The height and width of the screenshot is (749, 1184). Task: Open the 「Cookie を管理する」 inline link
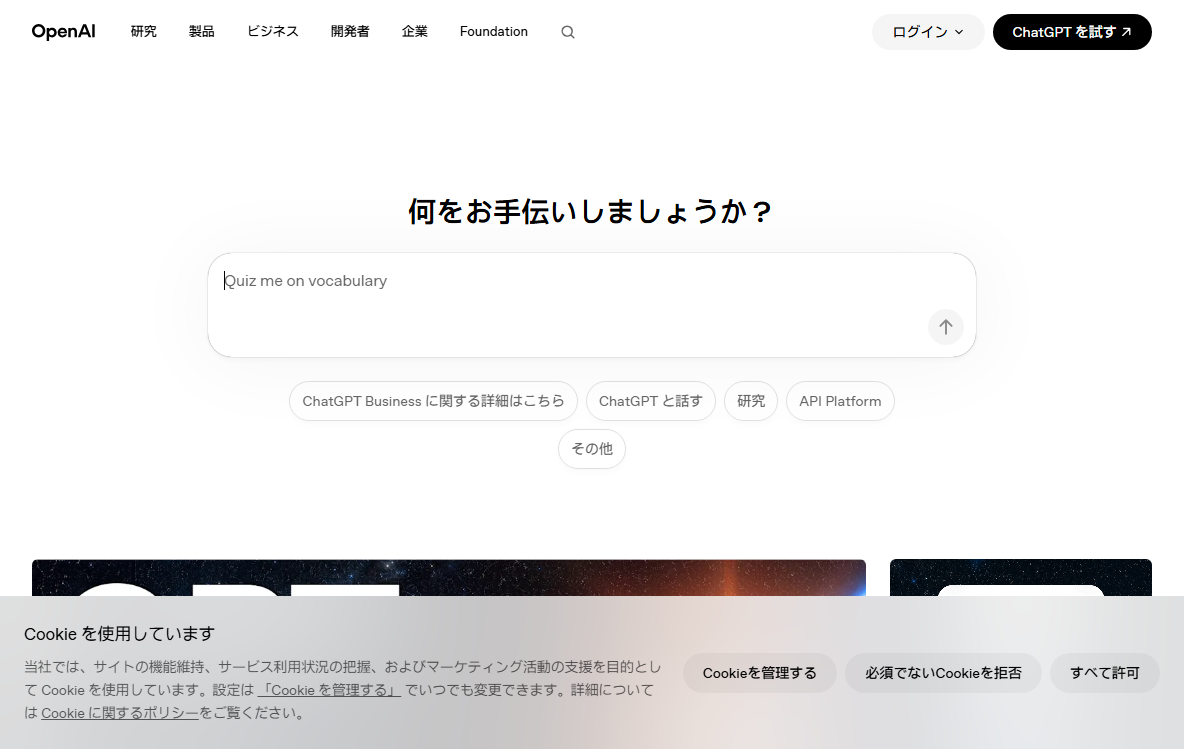(329, 690)
